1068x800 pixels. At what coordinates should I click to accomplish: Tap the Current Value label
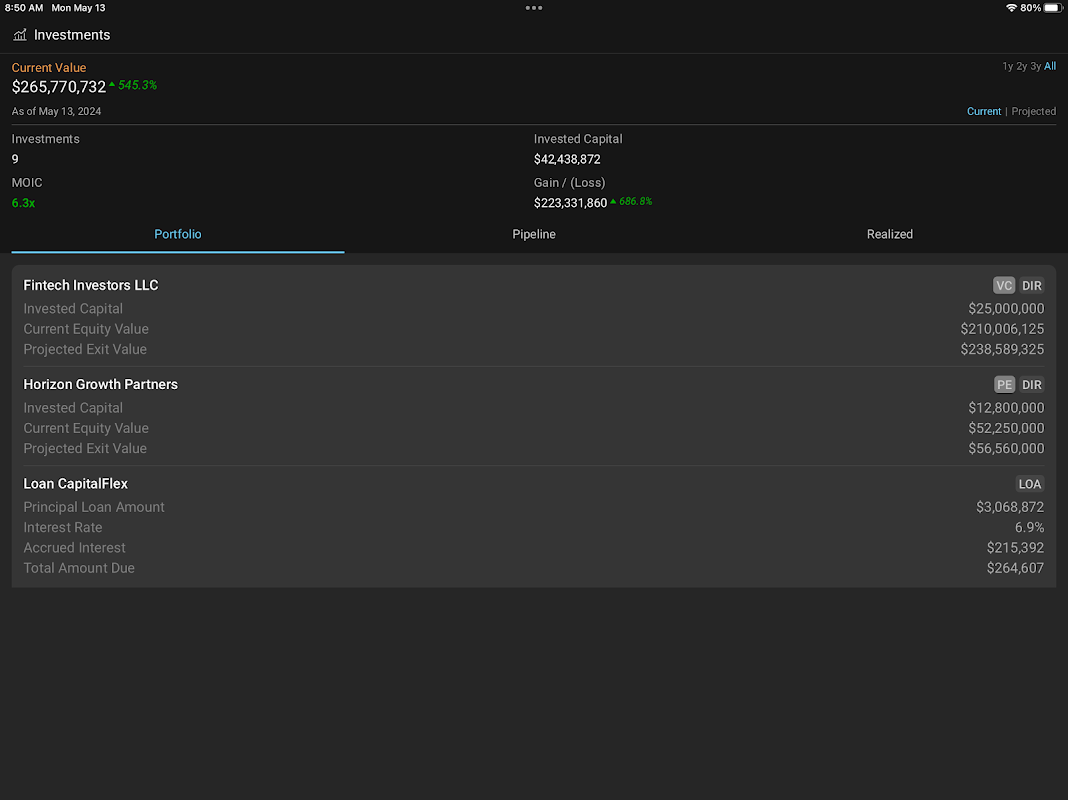pyautogui.click(x=49, y=67)
